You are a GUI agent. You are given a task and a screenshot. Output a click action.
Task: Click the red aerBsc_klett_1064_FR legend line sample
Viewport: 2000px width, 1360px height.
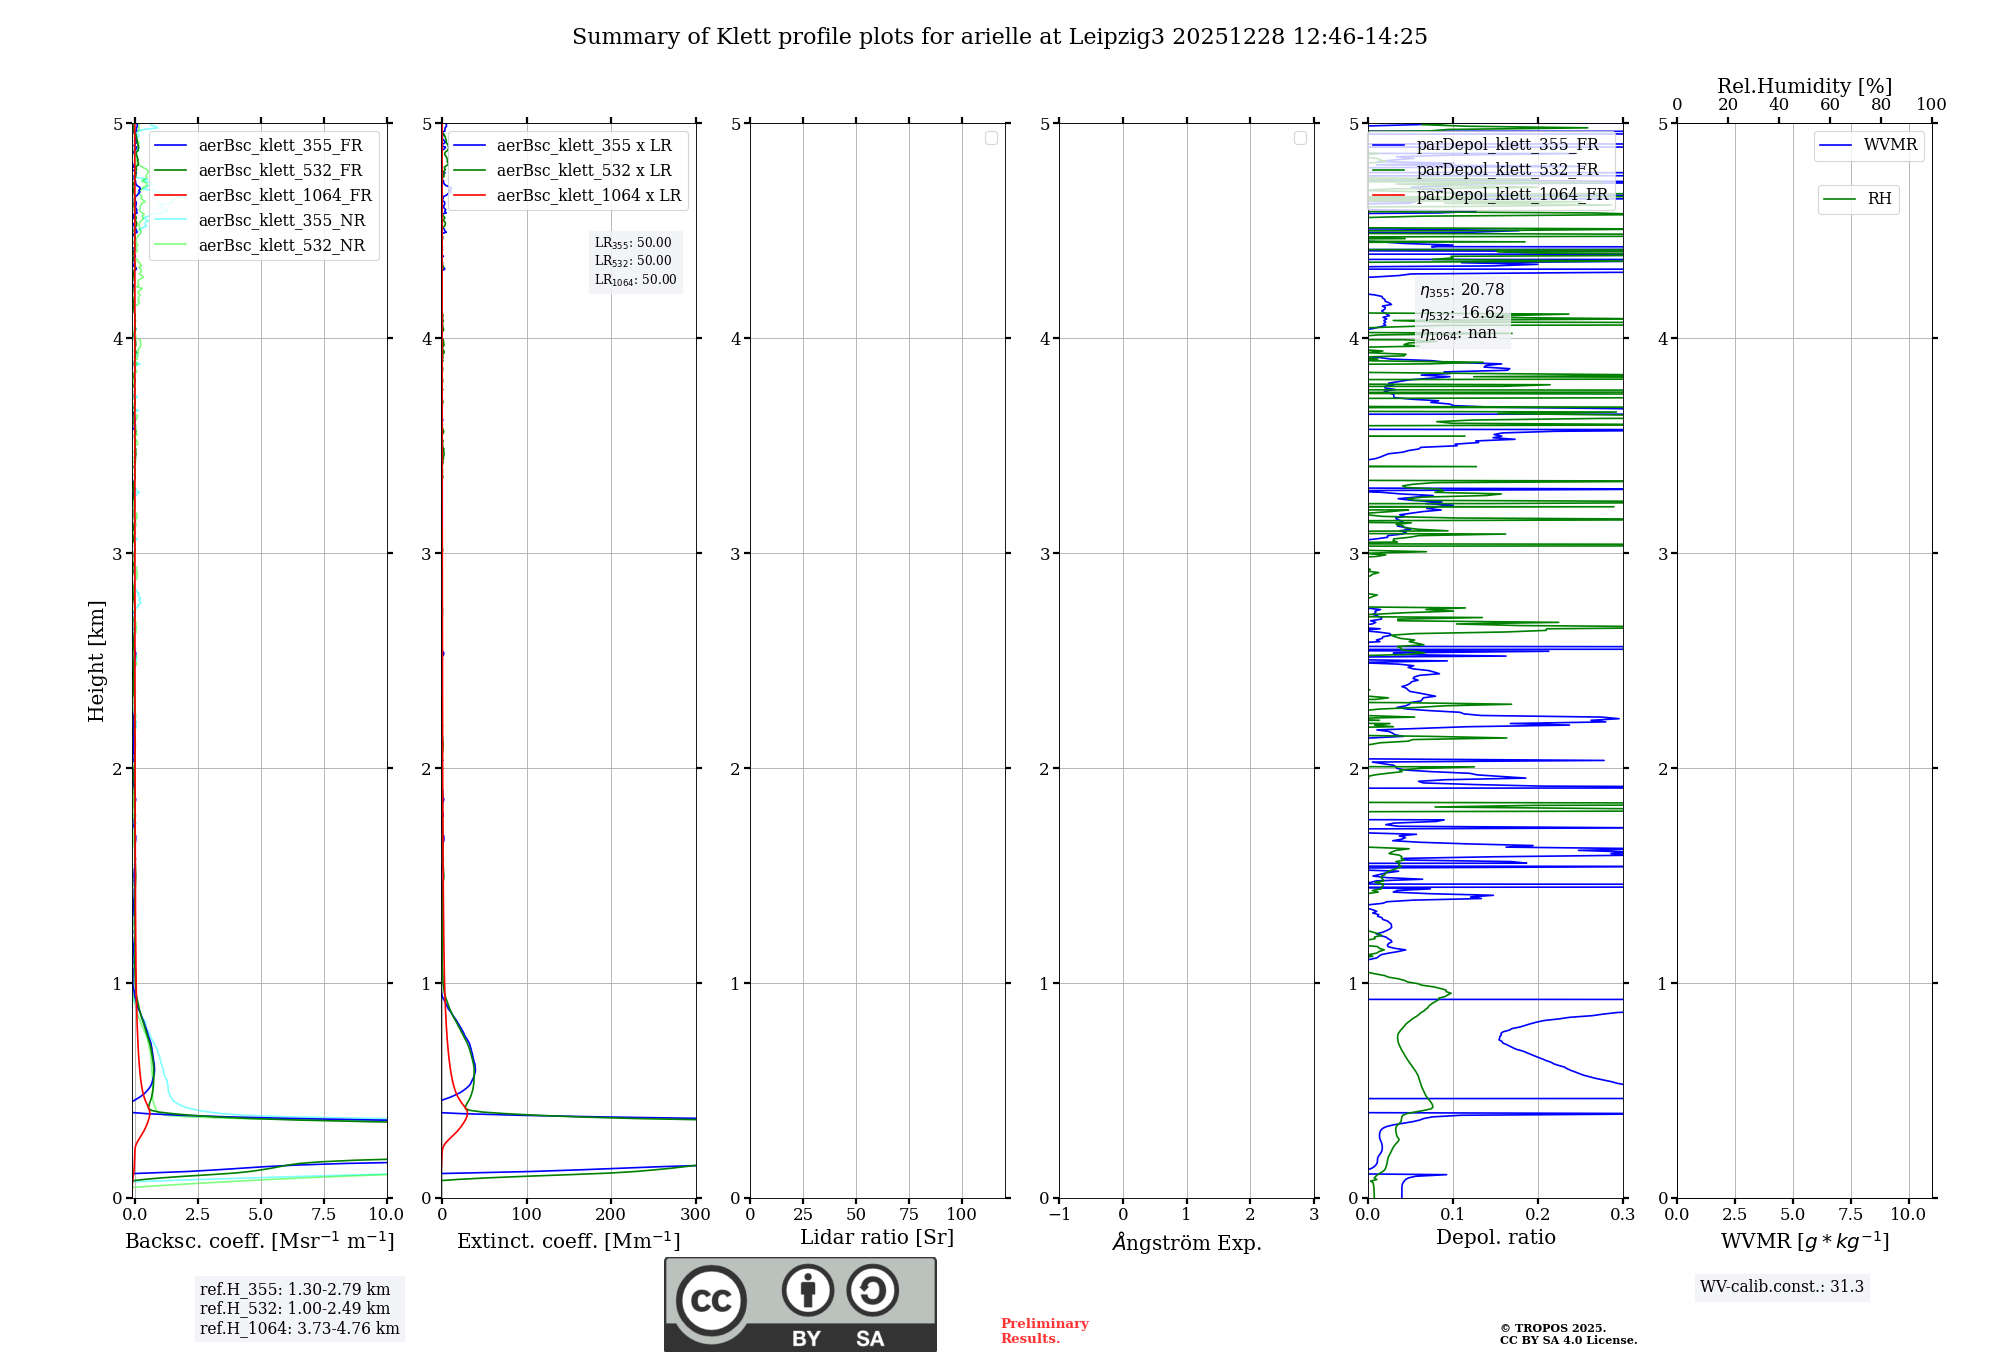[x=170, y=196]
